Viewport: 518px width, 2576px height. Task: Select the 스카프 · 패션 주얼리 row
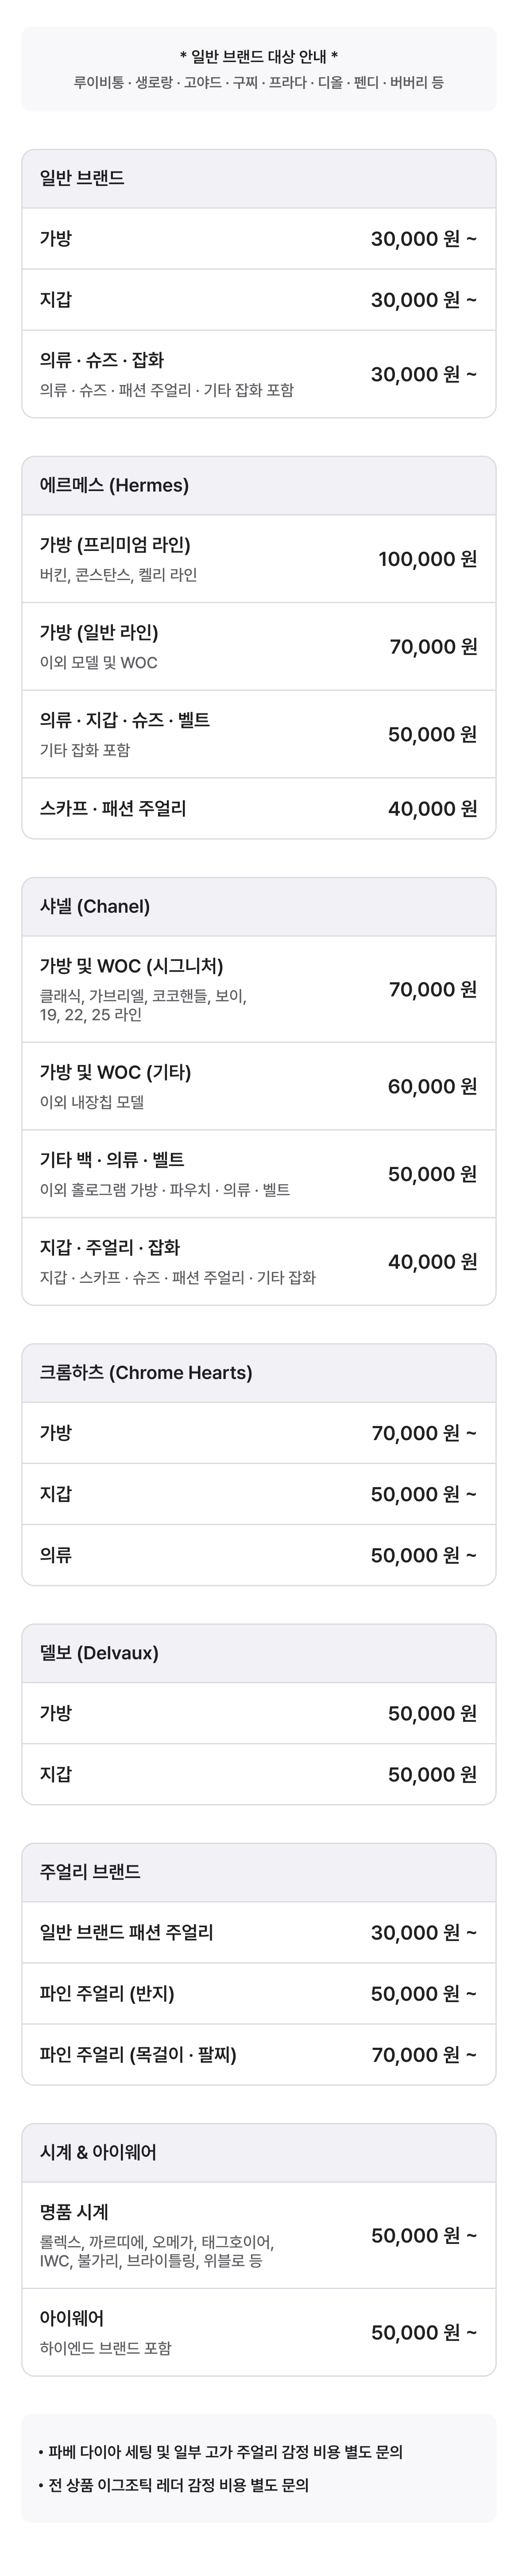(259, 808)
